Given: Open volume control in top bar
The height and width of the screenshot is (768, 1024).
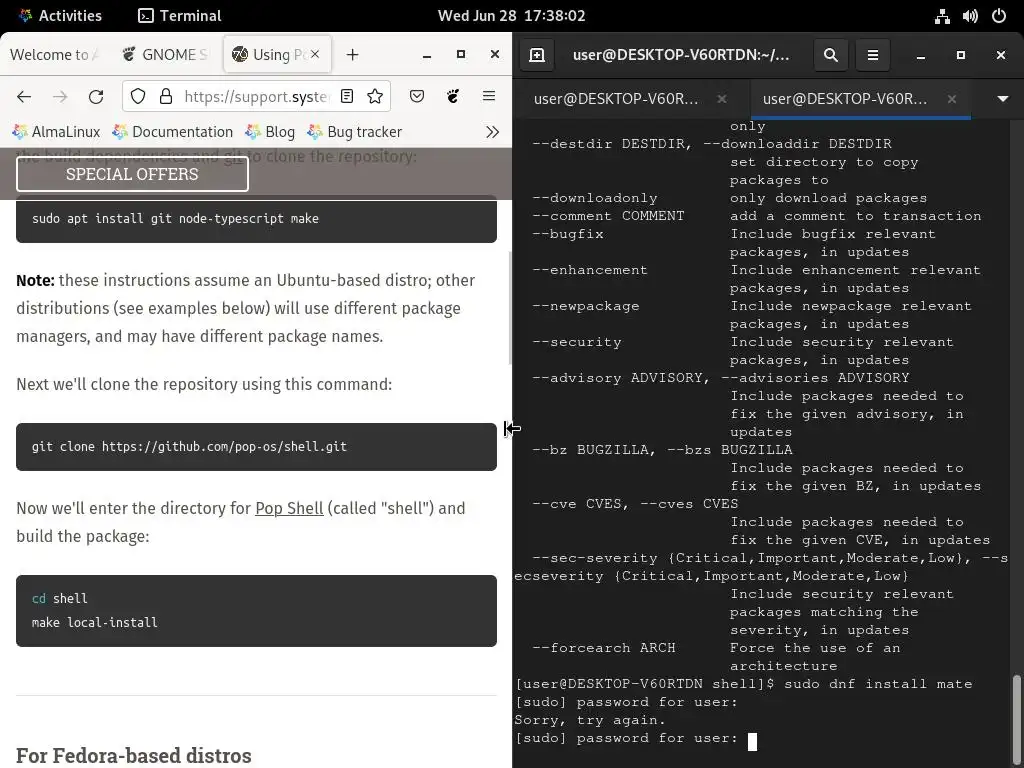Looking at the screenshot, I should coord(970,16).
